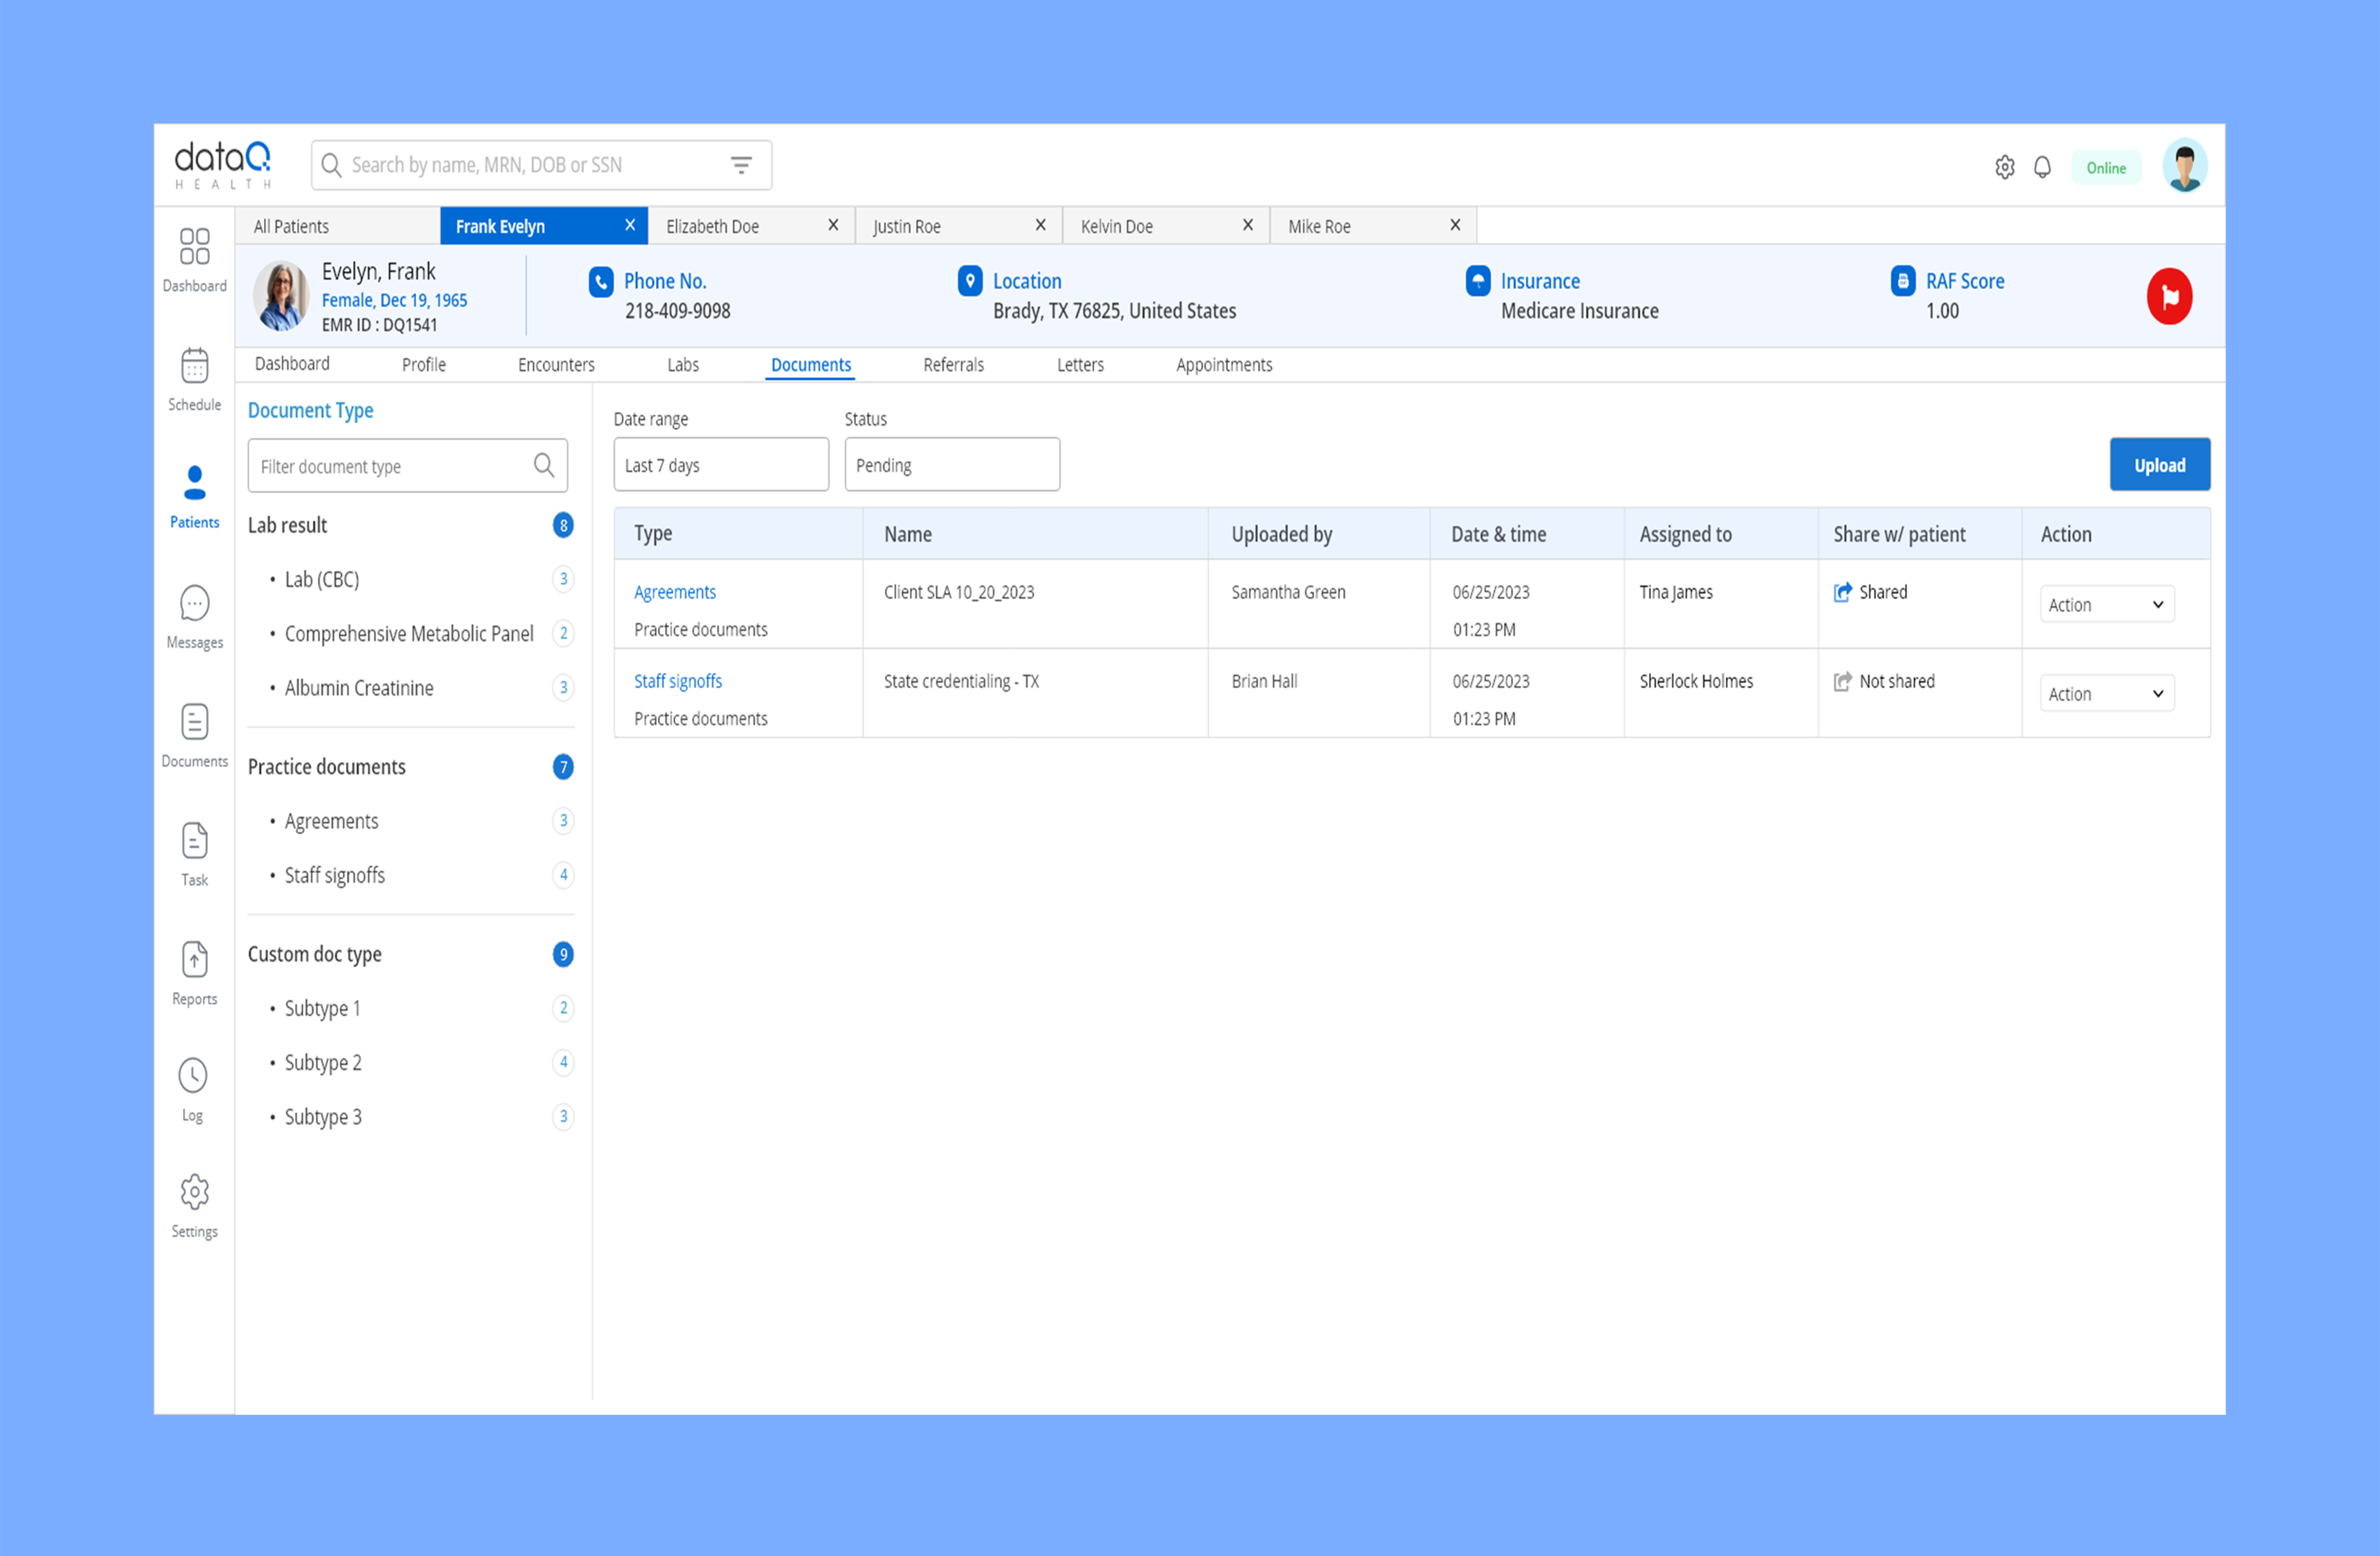This screenshot has height=1556, width=2380.
Task: Open the Task icon in sidebar
Action: 194,842
